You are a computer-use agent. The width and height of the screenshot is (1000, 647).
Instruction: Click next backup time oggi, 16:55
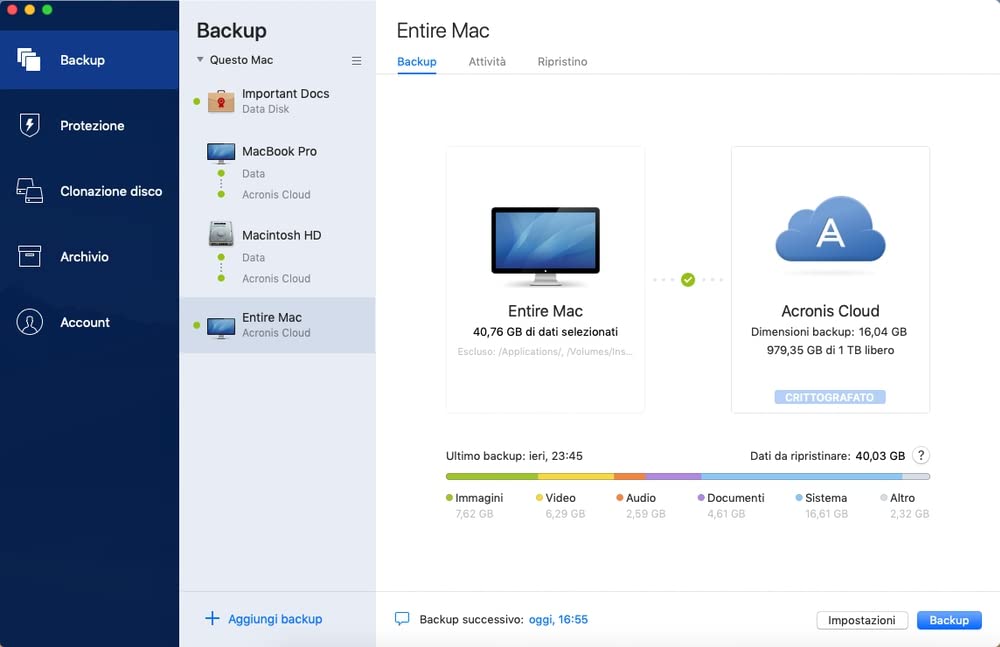(558, 619)
